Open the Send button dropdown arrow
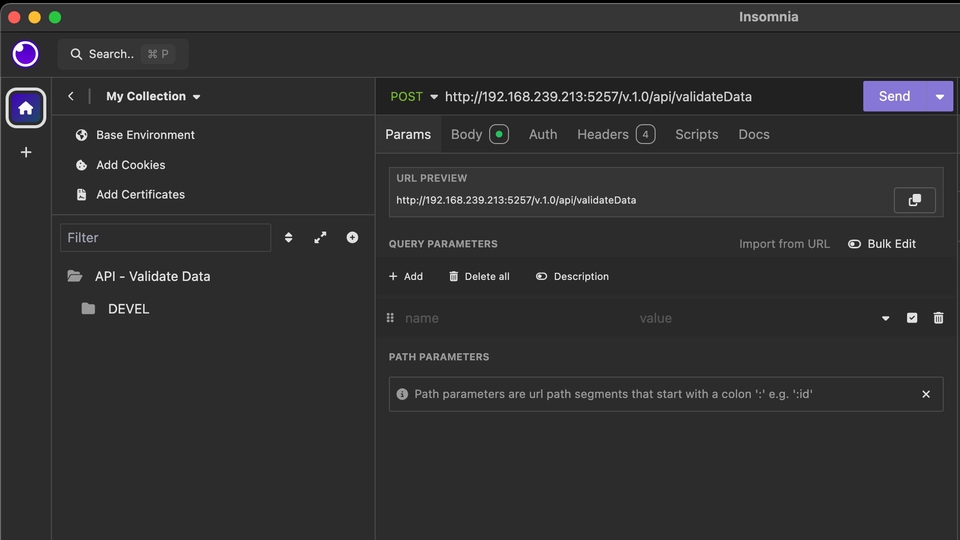The height and width of the screenshot is (540, 960). (x=940, y=97)
